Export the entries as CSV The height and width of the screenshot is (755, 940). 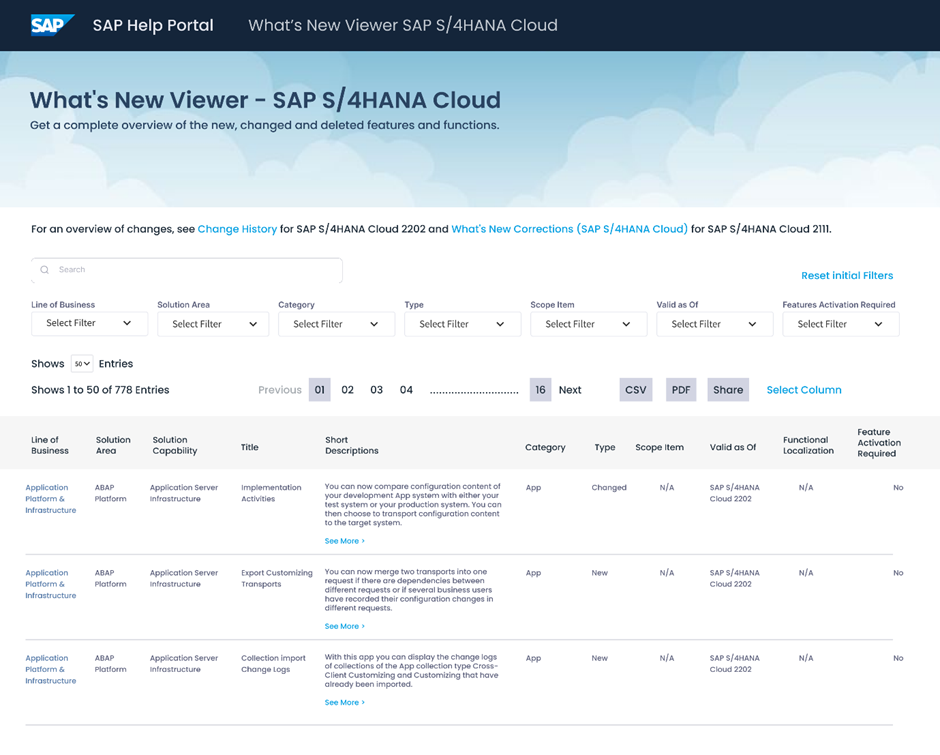point(635,390)
